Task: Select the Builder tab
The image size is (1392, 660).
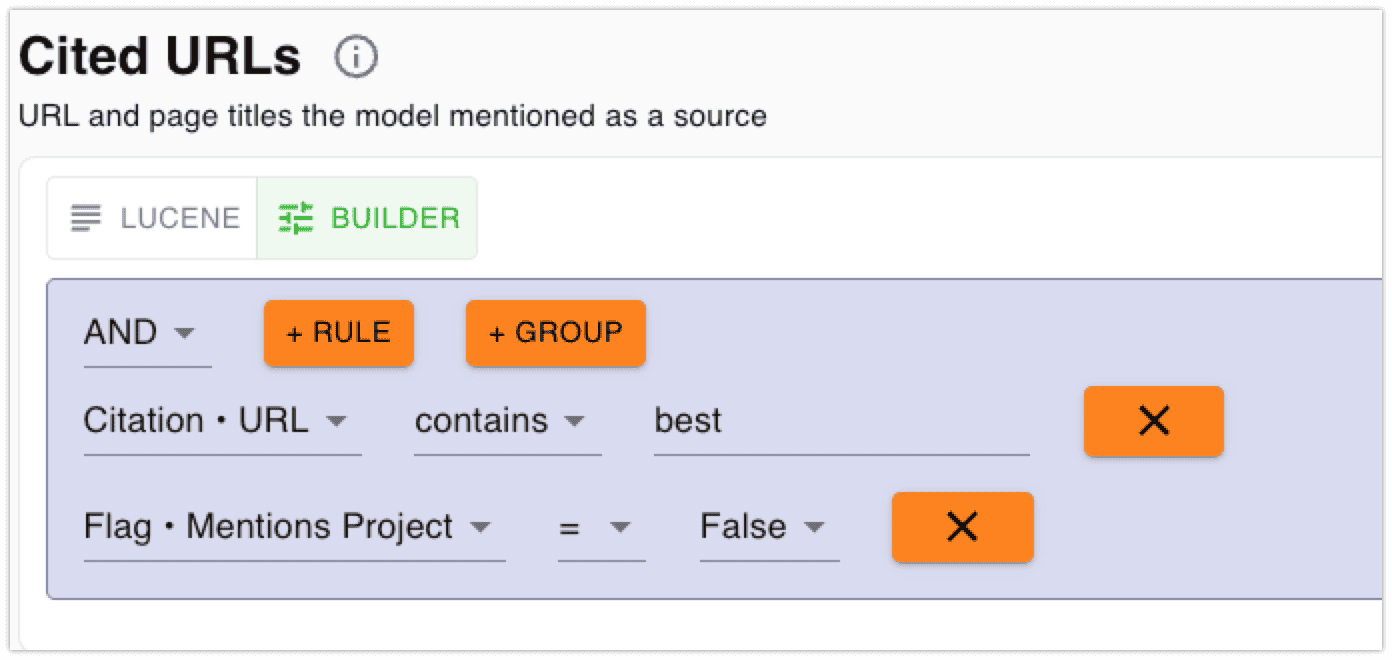Action: pos(368,218)
